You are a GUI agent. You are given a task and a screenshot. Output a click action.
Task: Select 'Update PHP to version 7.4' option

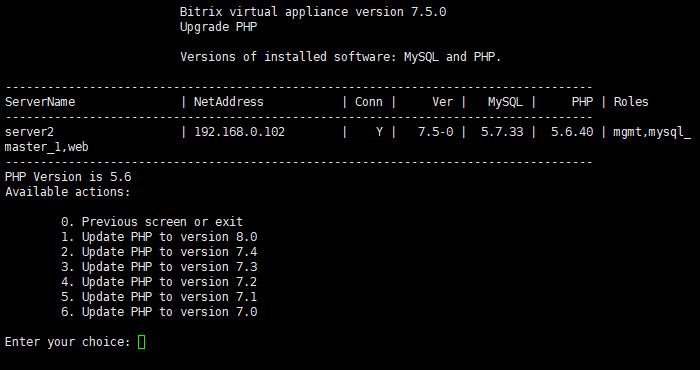tap(159, 252)
